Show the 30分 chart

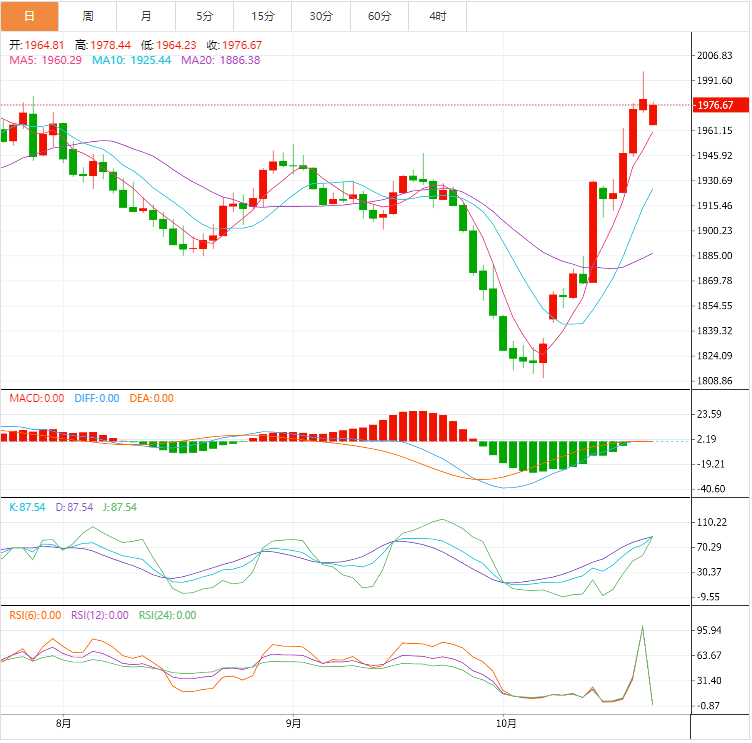321,16
